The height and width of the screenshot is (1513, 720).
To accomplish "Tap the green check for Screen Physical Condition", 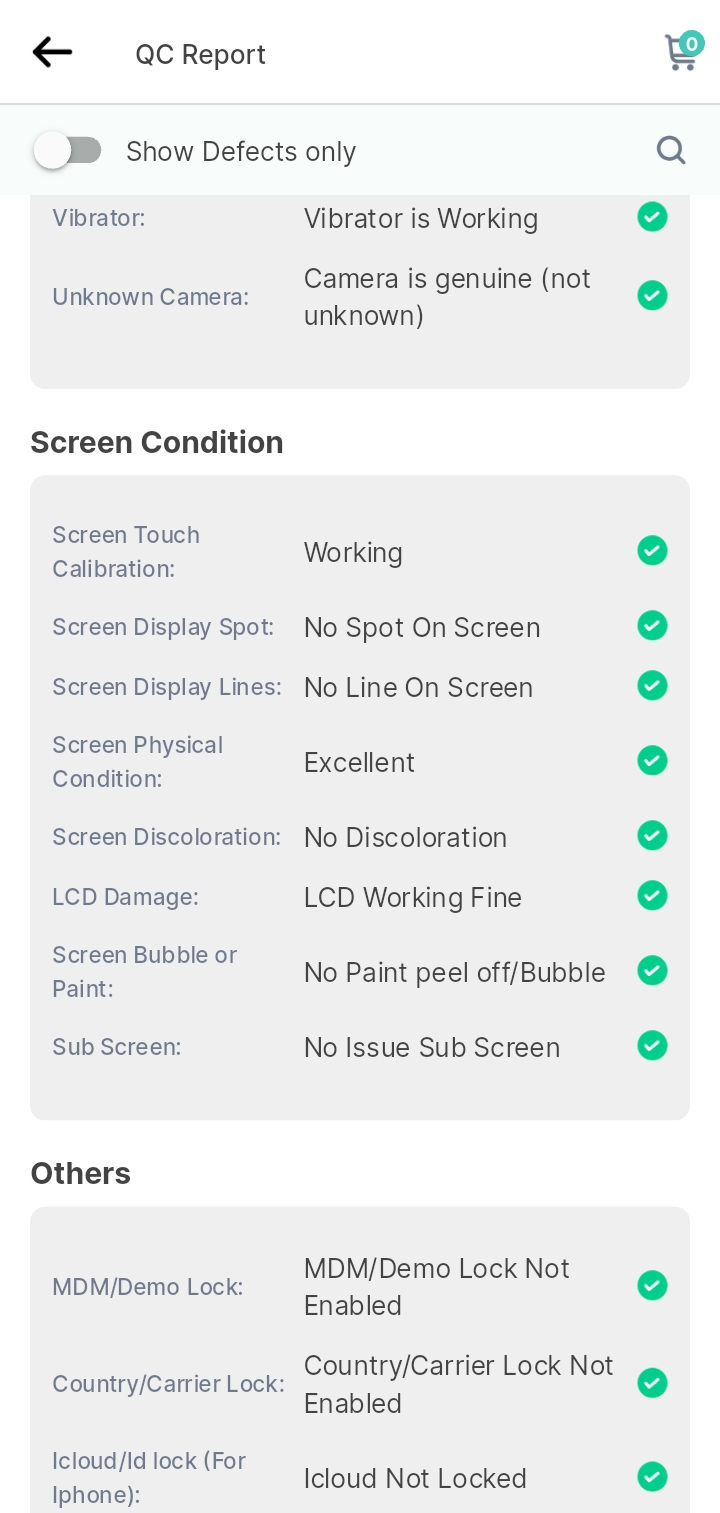I will pyautogui.click(x=652, y=760).
